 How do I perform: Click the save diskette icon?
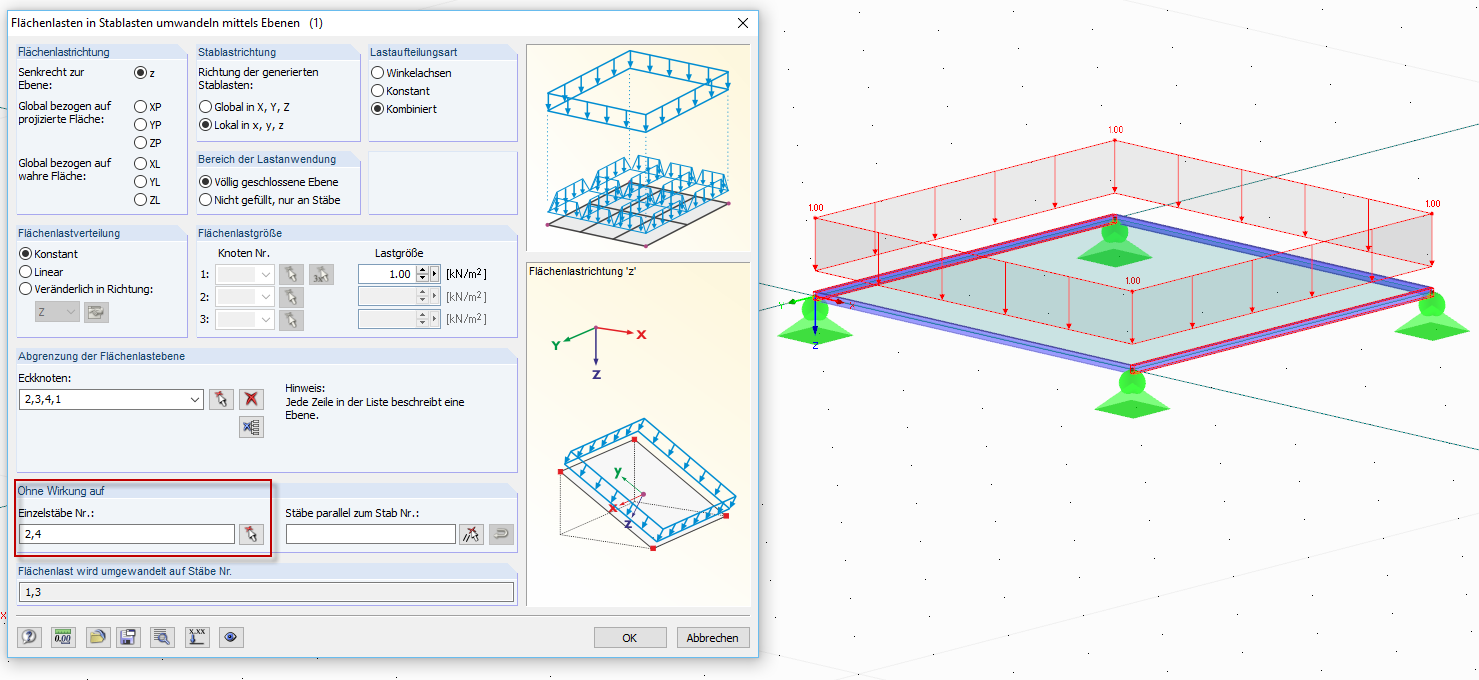128,637
